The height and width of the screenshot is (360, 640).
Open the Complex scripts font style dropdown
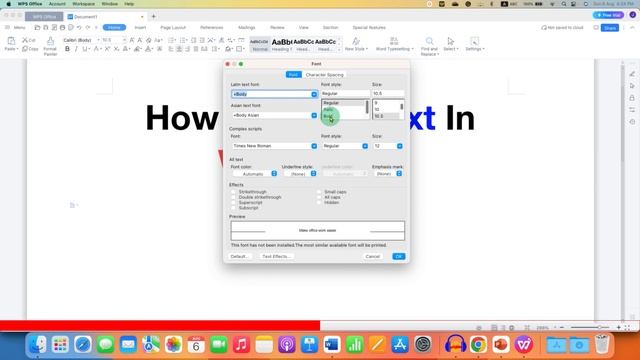tap(365, 146)
